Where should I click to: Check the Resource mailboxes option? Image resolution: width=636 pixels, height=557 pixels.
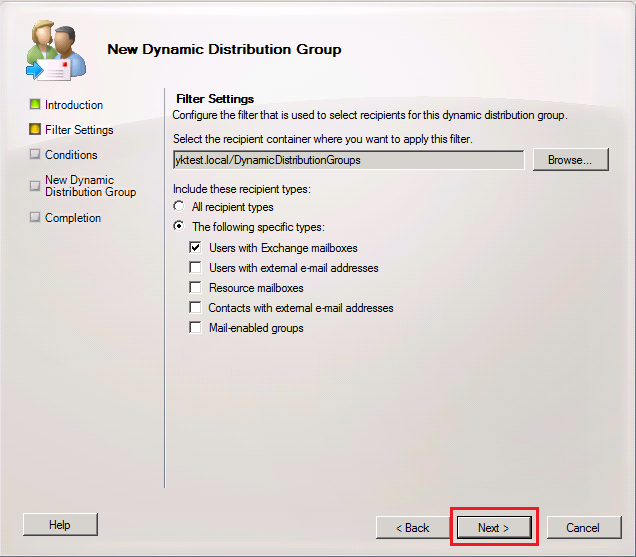[x=195, y=288]
